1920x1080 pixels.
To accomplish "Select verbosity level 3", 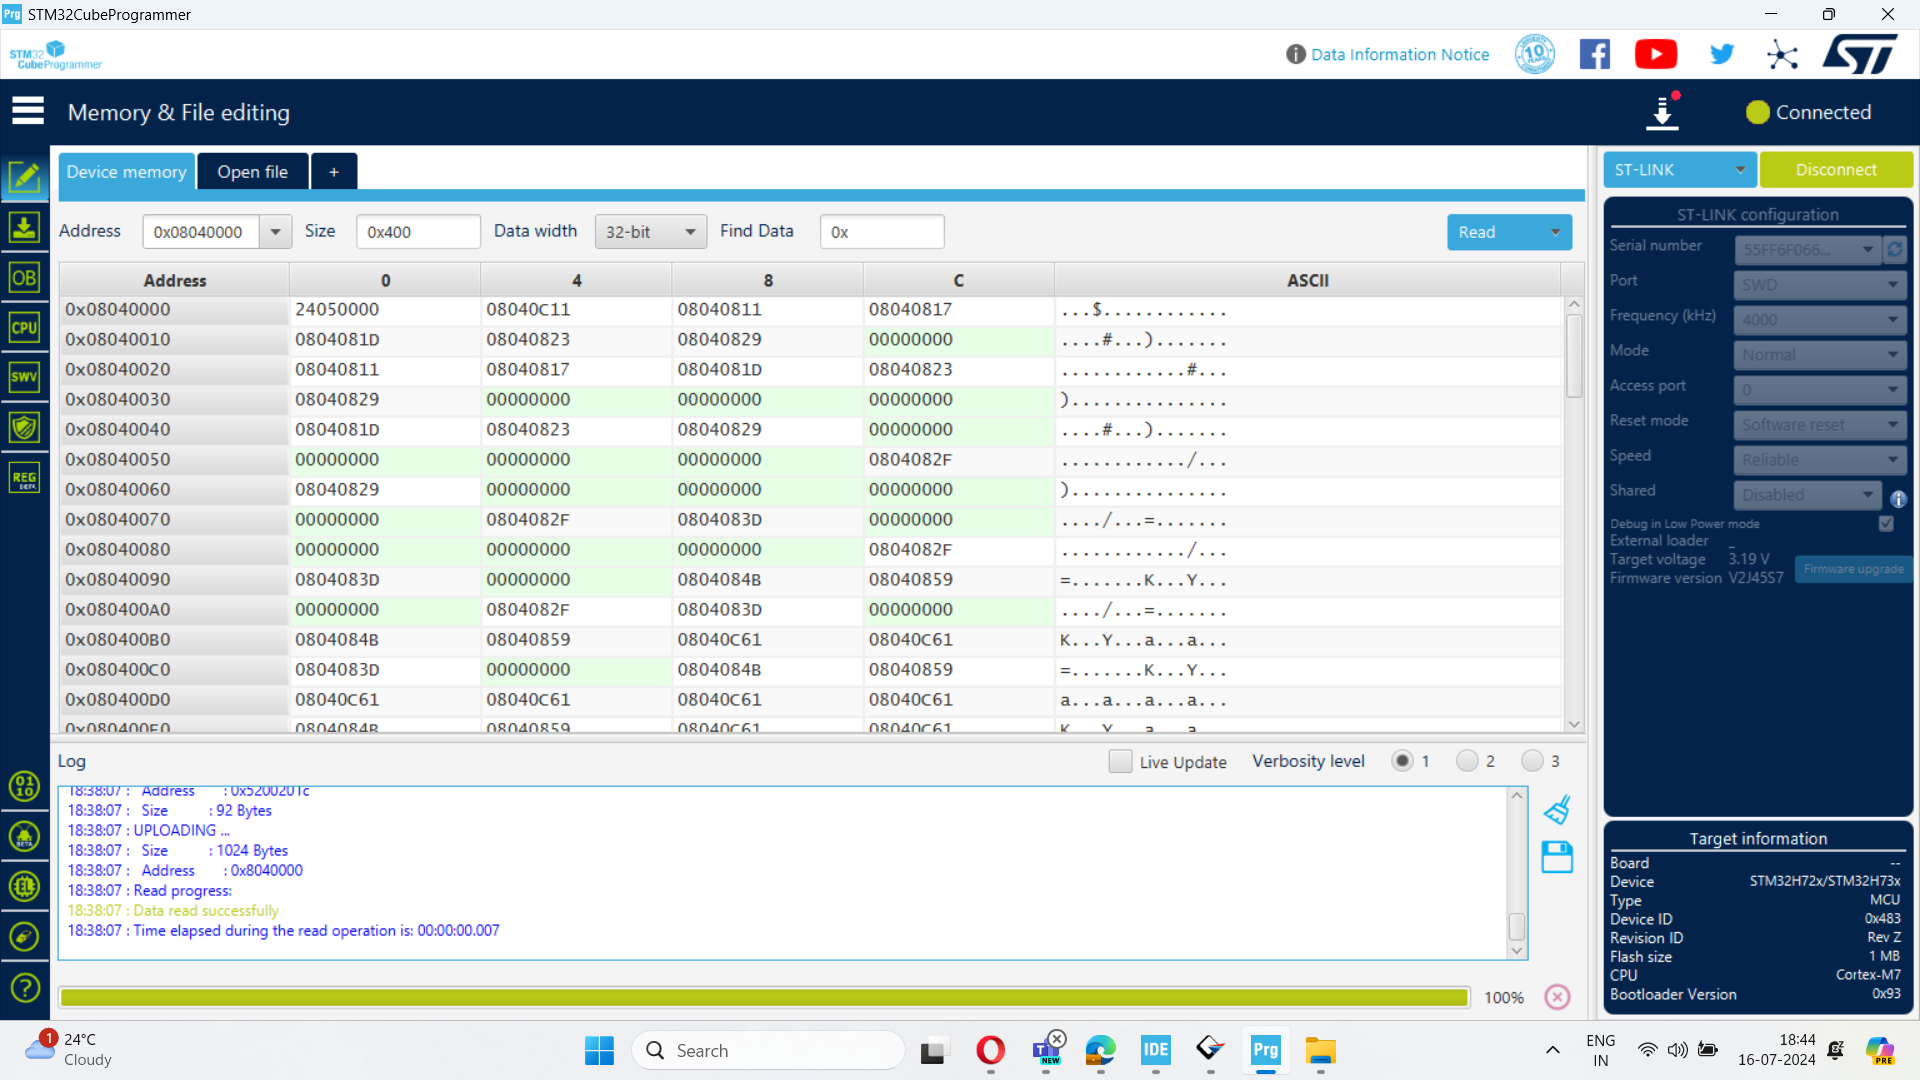I will click(x=1532, y=761).
